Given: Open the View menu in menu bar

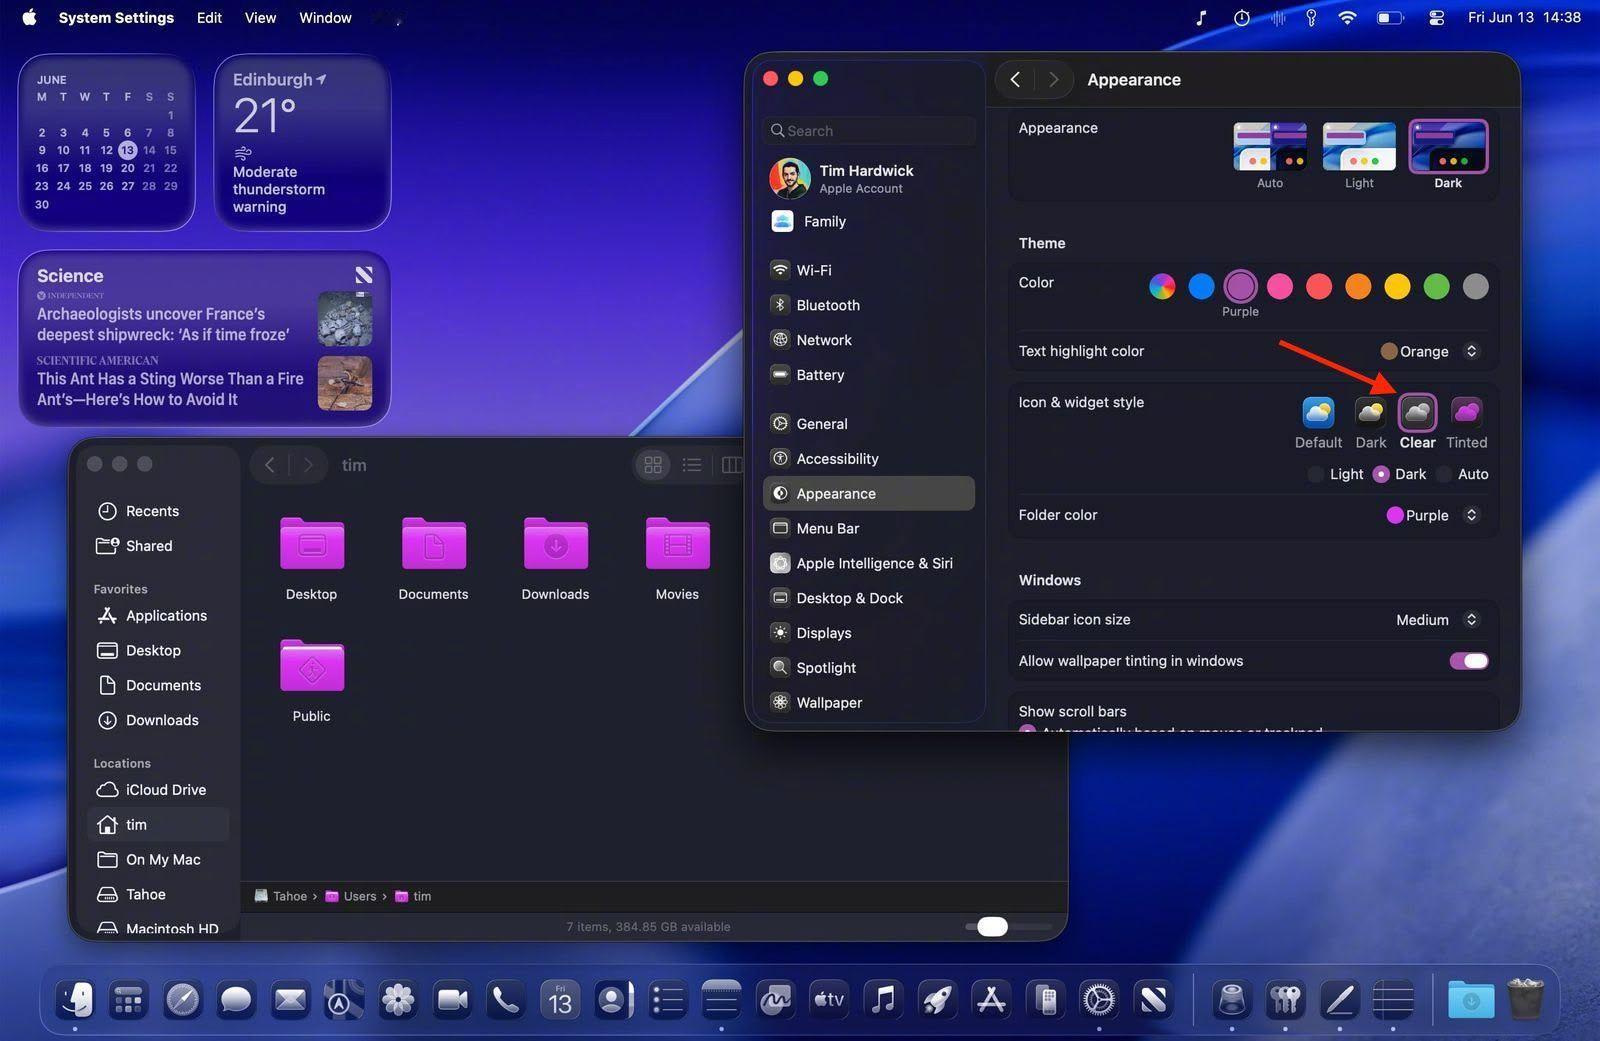Looking at the screenshot, I should (x=260, y=17).
